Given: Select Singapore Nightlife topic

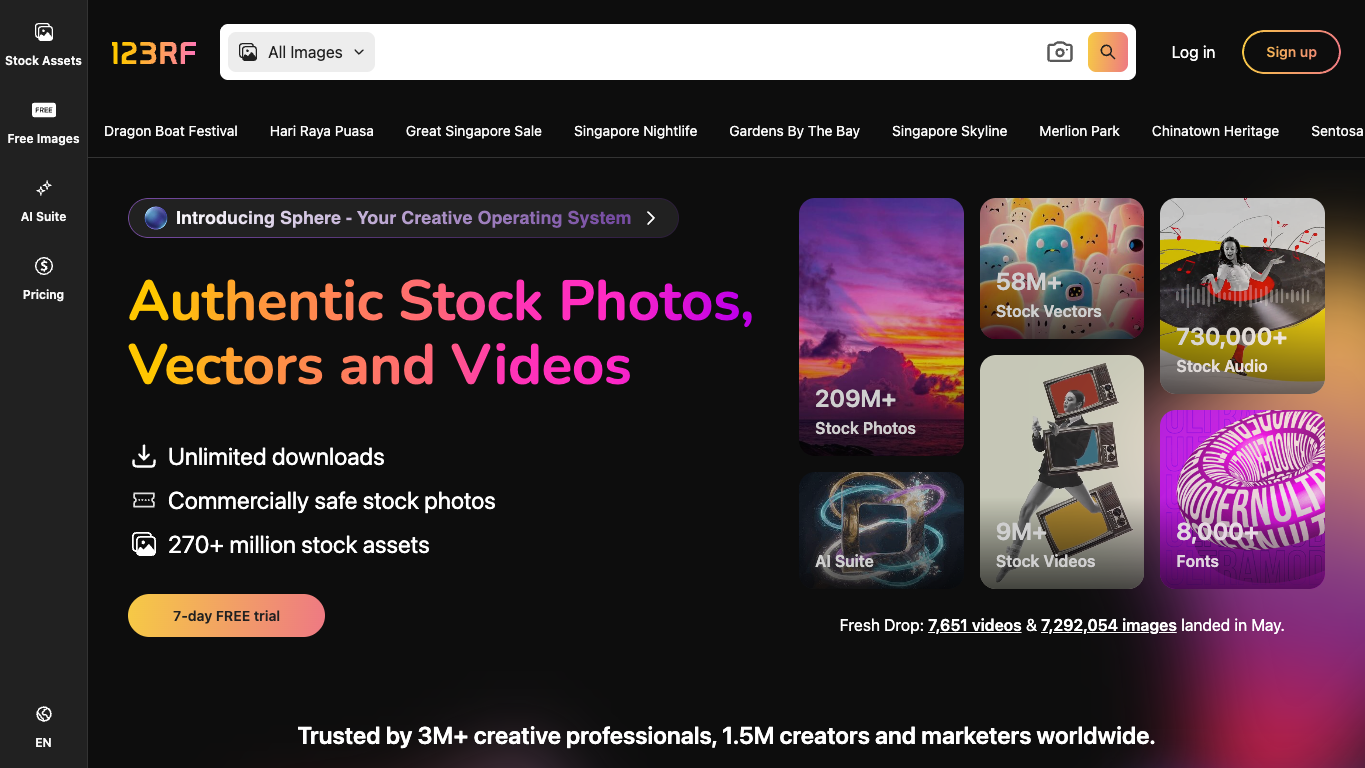Looking at the screenshot, I should [636, 131].
